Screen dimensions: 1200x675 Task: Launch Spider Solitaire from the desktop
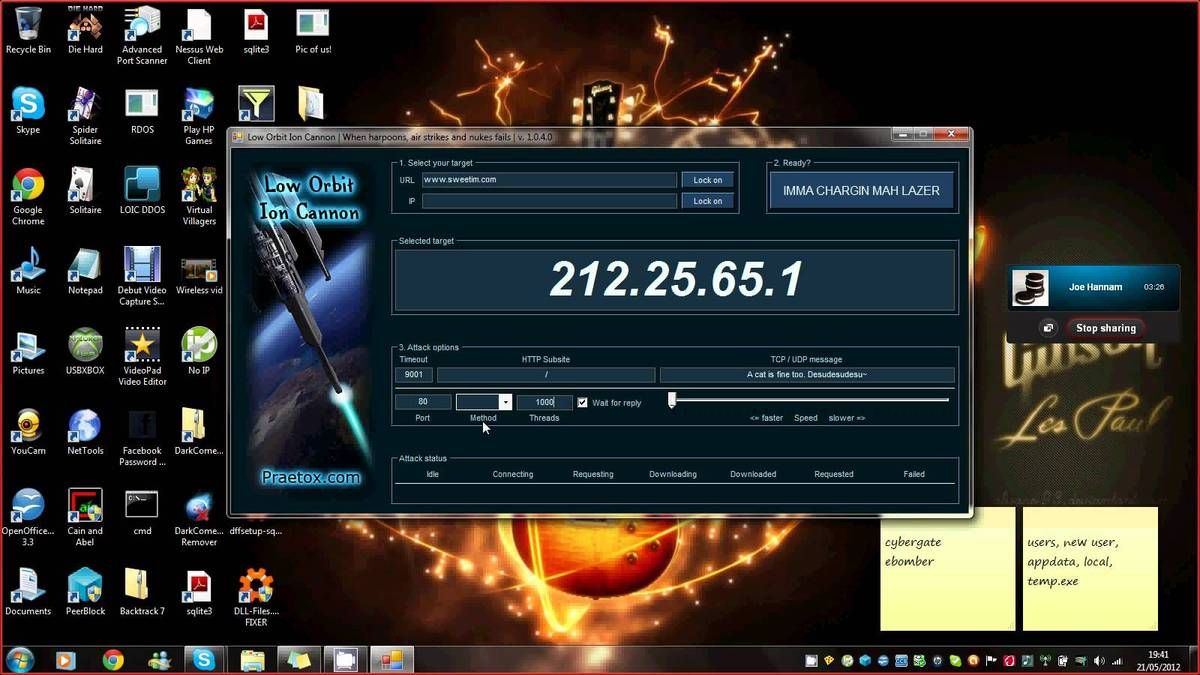85,116
